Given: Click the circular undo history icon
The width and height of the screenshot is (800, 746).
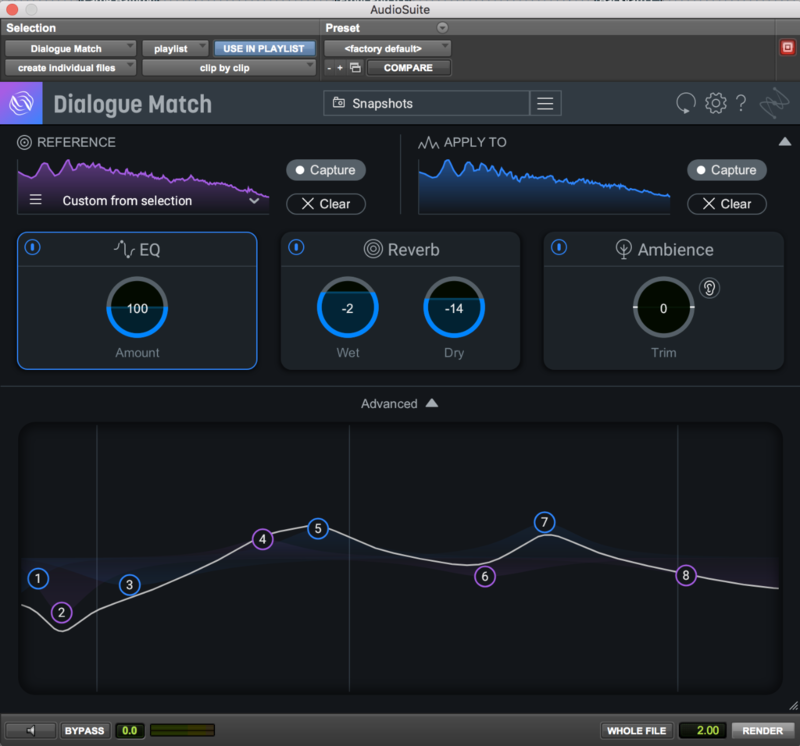Looking at the screenshot, I should click(686, 103).
